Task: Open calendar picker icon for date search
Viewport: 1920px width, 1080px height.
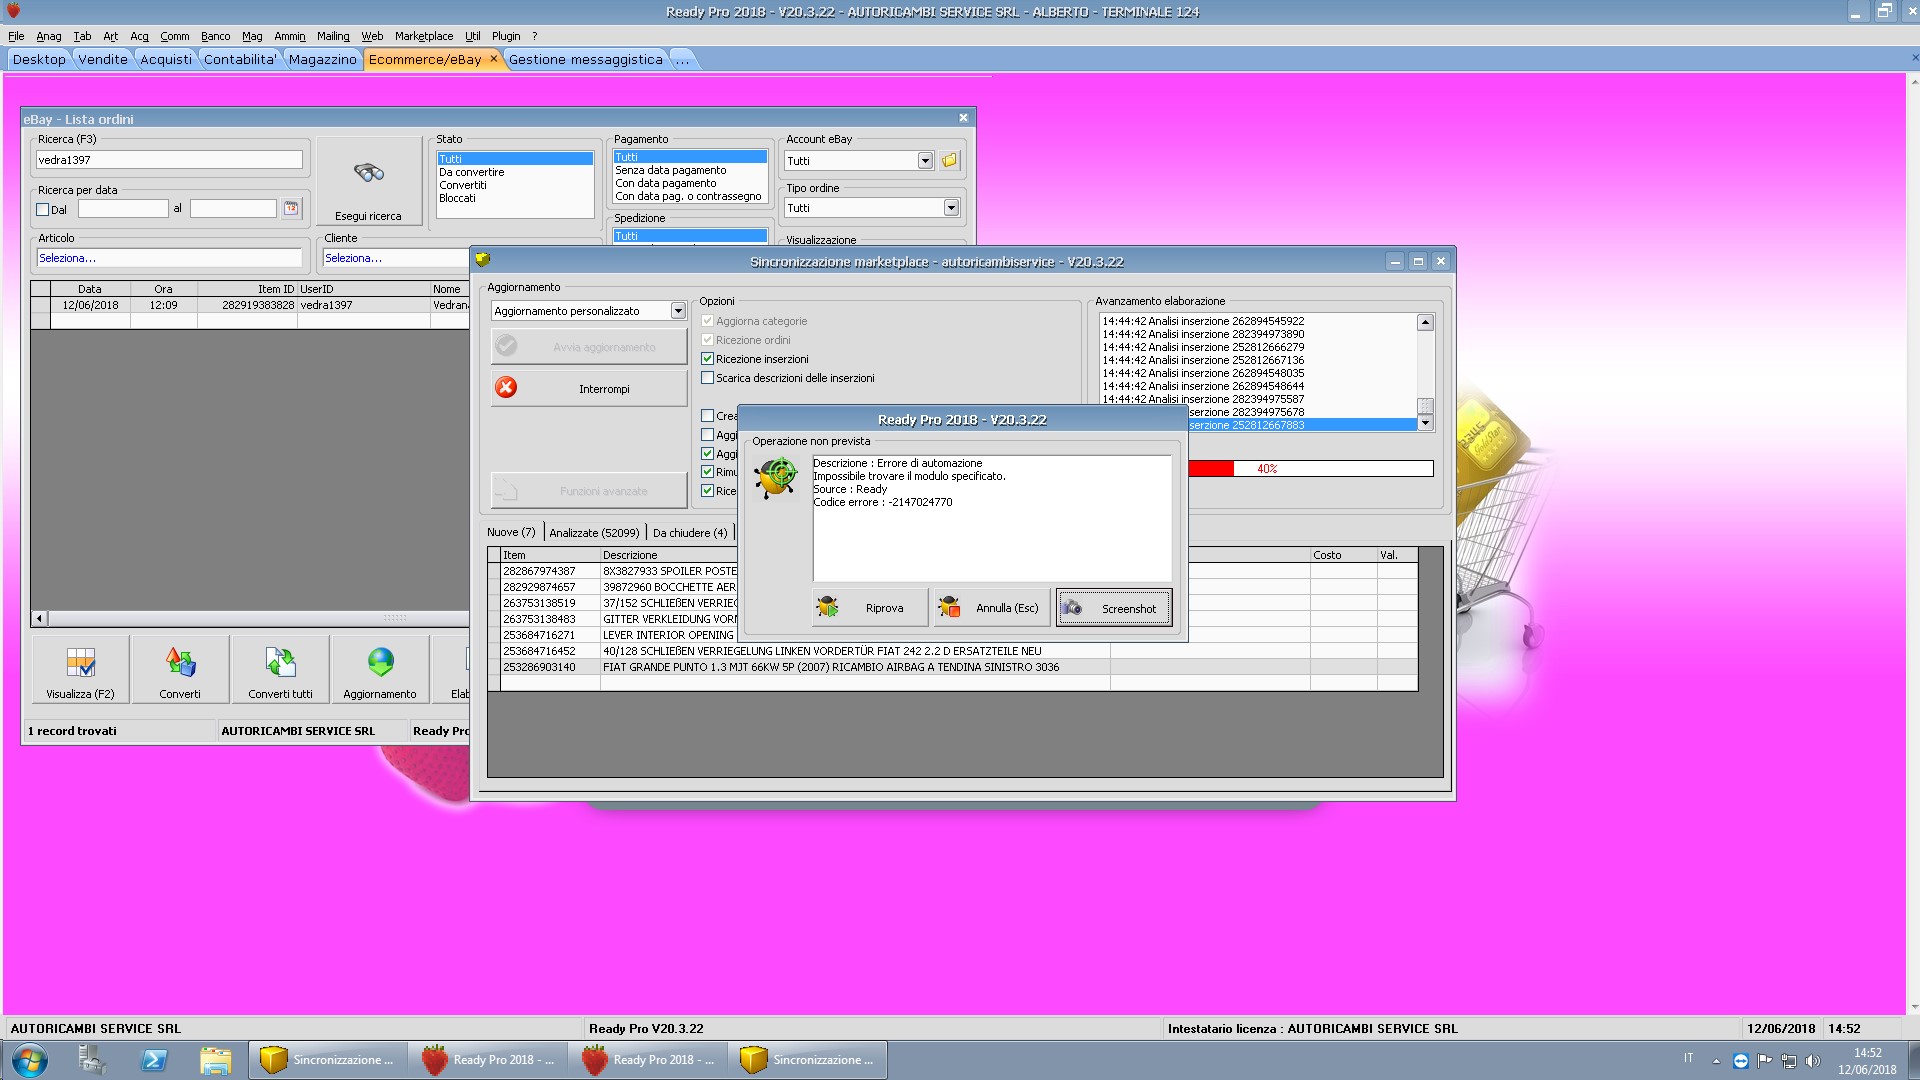Action: (291, 208)
